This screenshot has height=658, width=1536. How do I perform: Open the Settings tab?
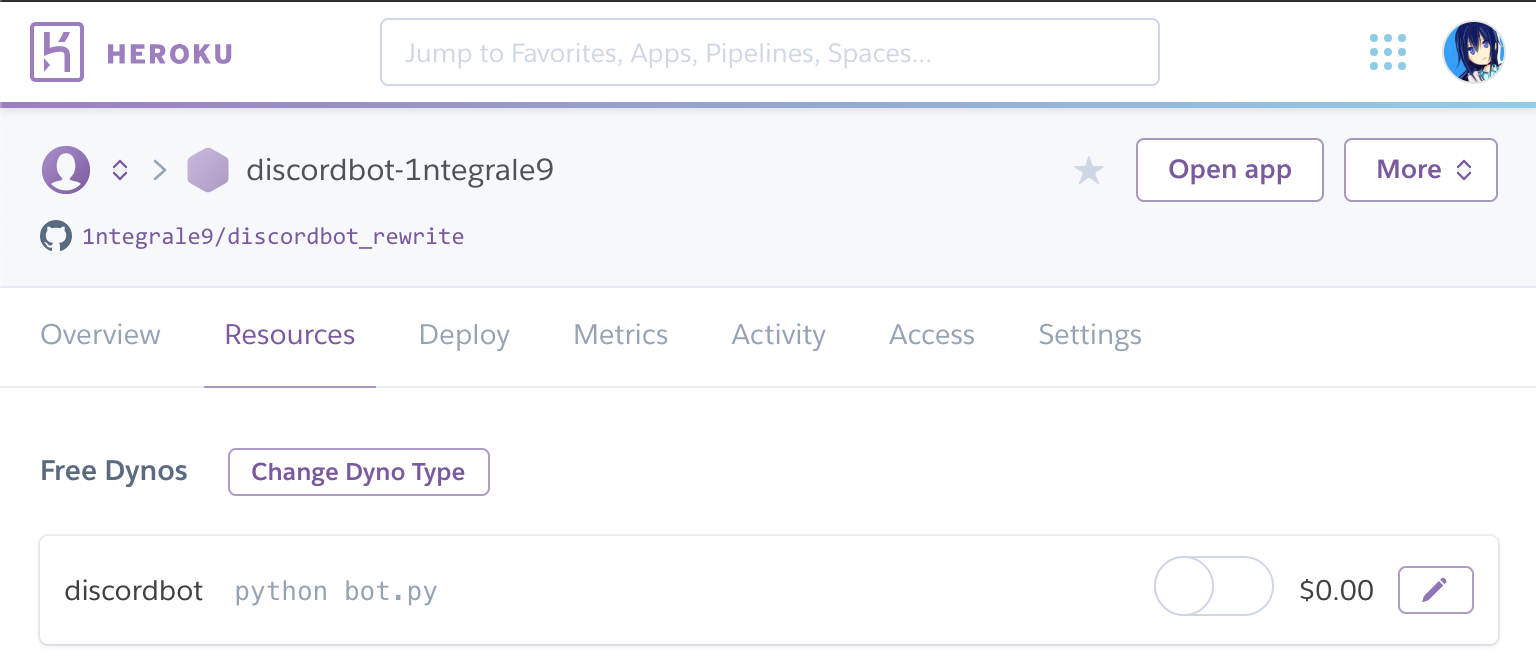point(1090,335)
